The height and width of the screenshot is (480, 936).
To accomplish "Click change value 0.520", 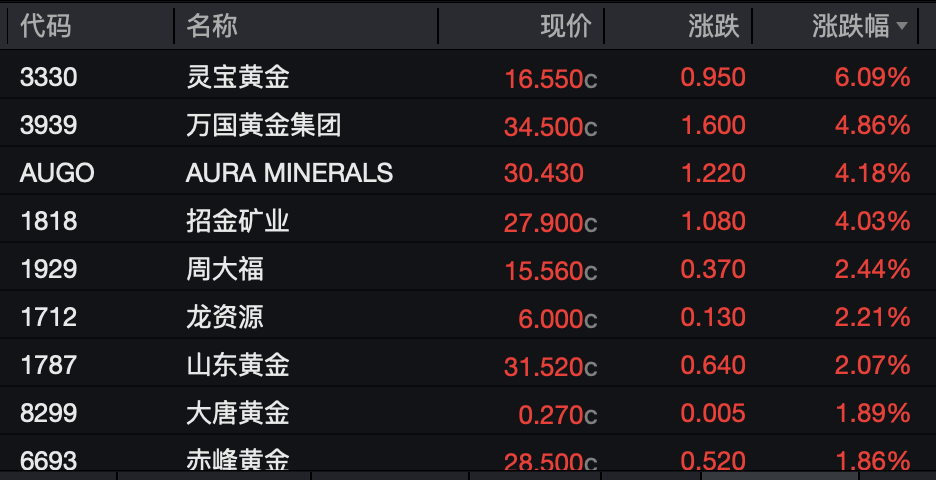I will click(713, 461).
